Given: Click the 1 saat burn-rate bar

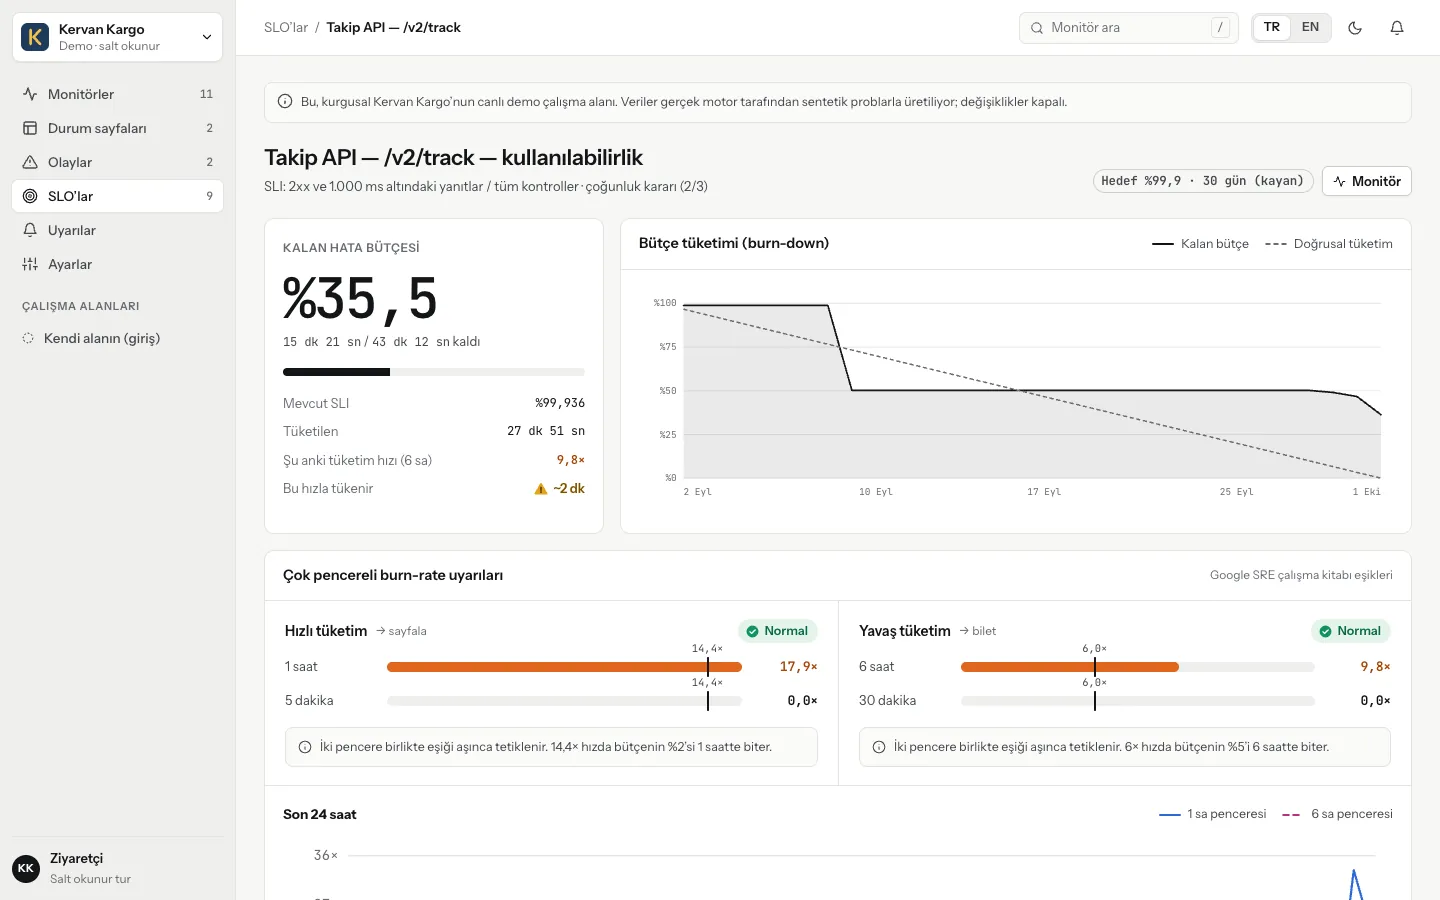Looking at the screenshot, I should (564, 667).
